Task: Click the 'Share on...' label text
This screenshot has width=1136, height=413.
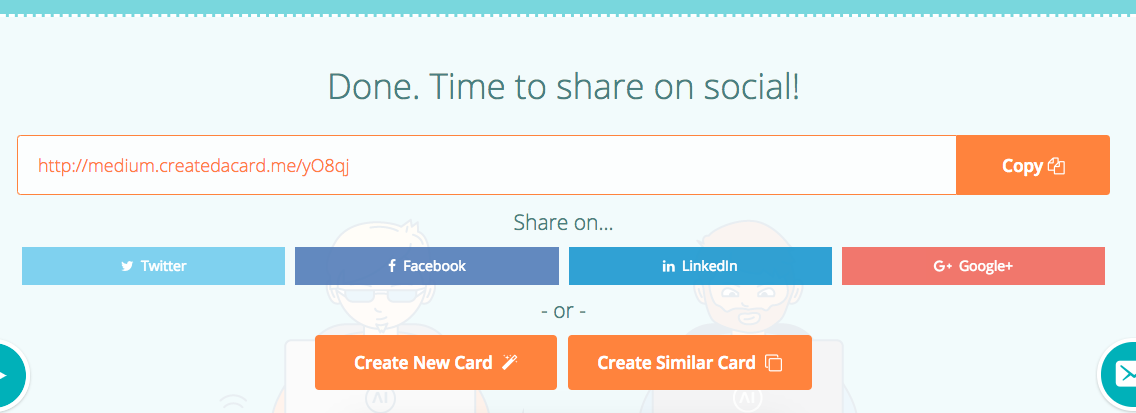Action: [563, 222]
